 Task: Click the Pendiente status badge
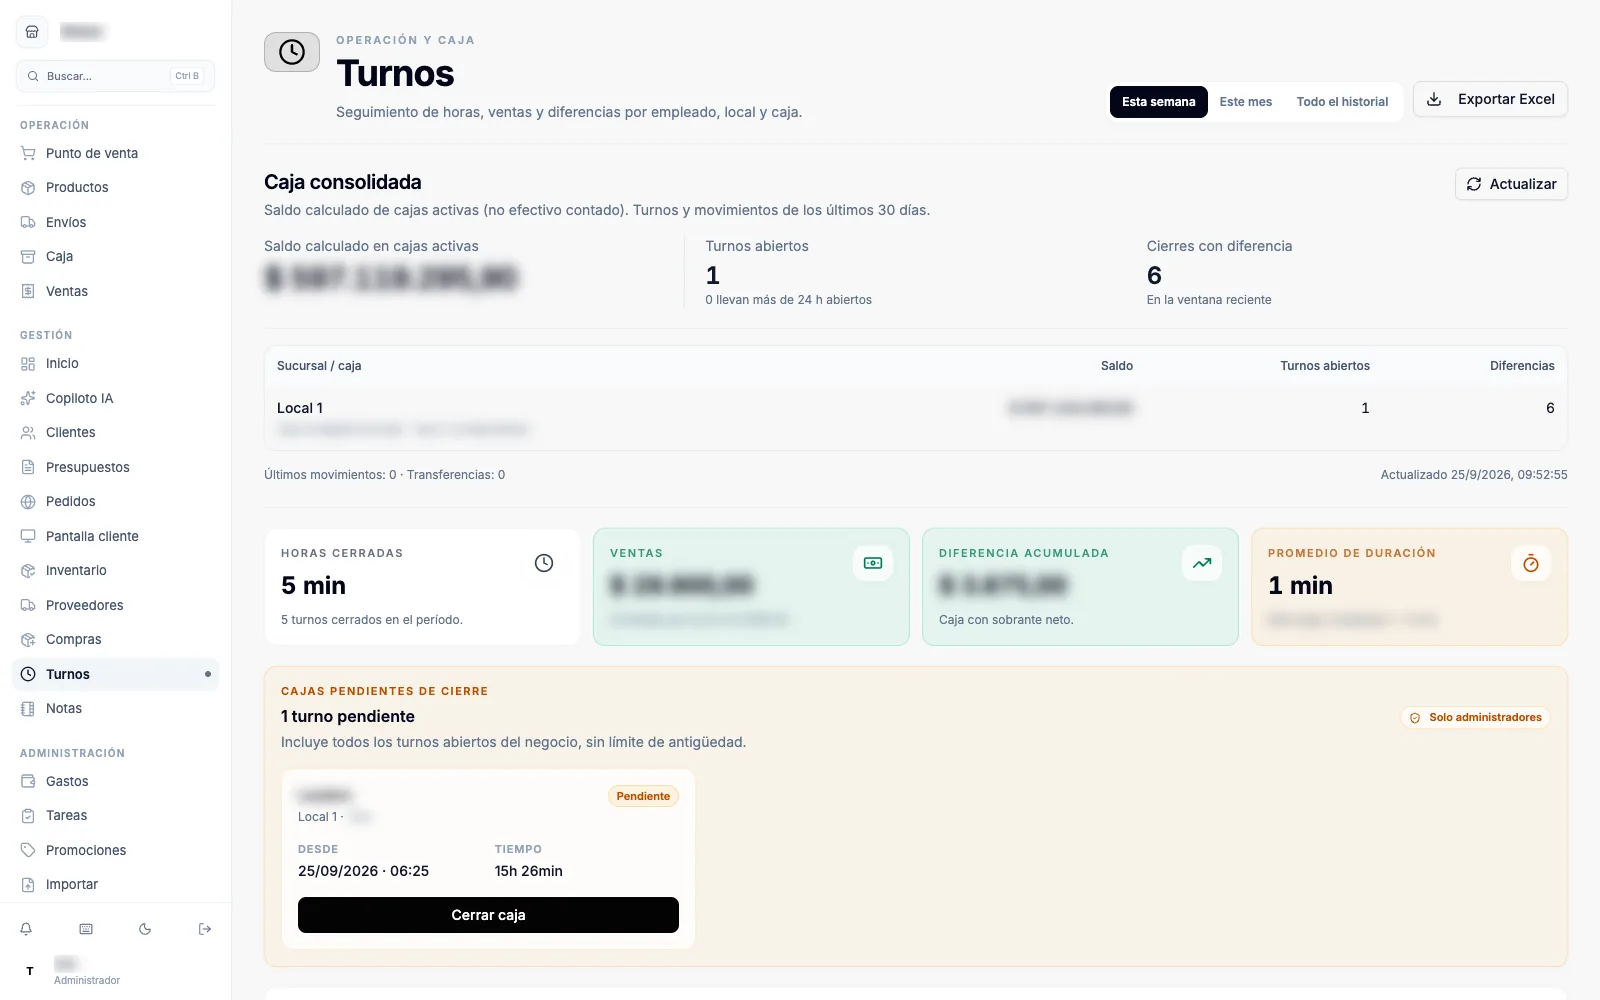tap(643, 796)
